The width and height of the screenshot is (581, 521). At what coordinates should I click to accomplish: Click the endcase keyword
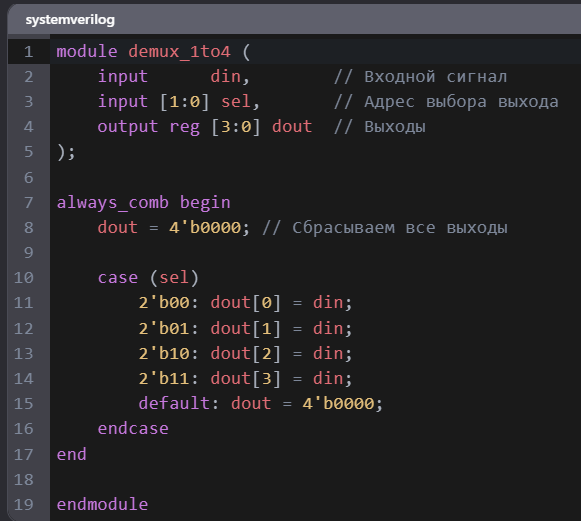click(x=133, y=429)
